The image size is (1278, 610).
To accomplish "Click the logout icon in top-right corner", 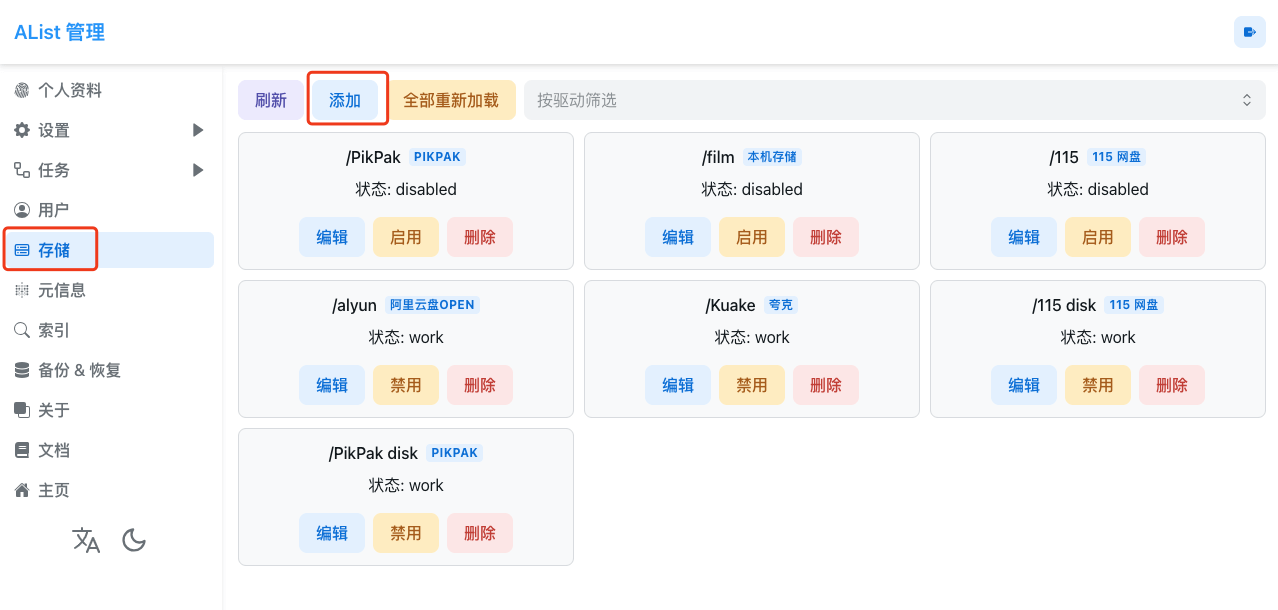I will 1249,32.
